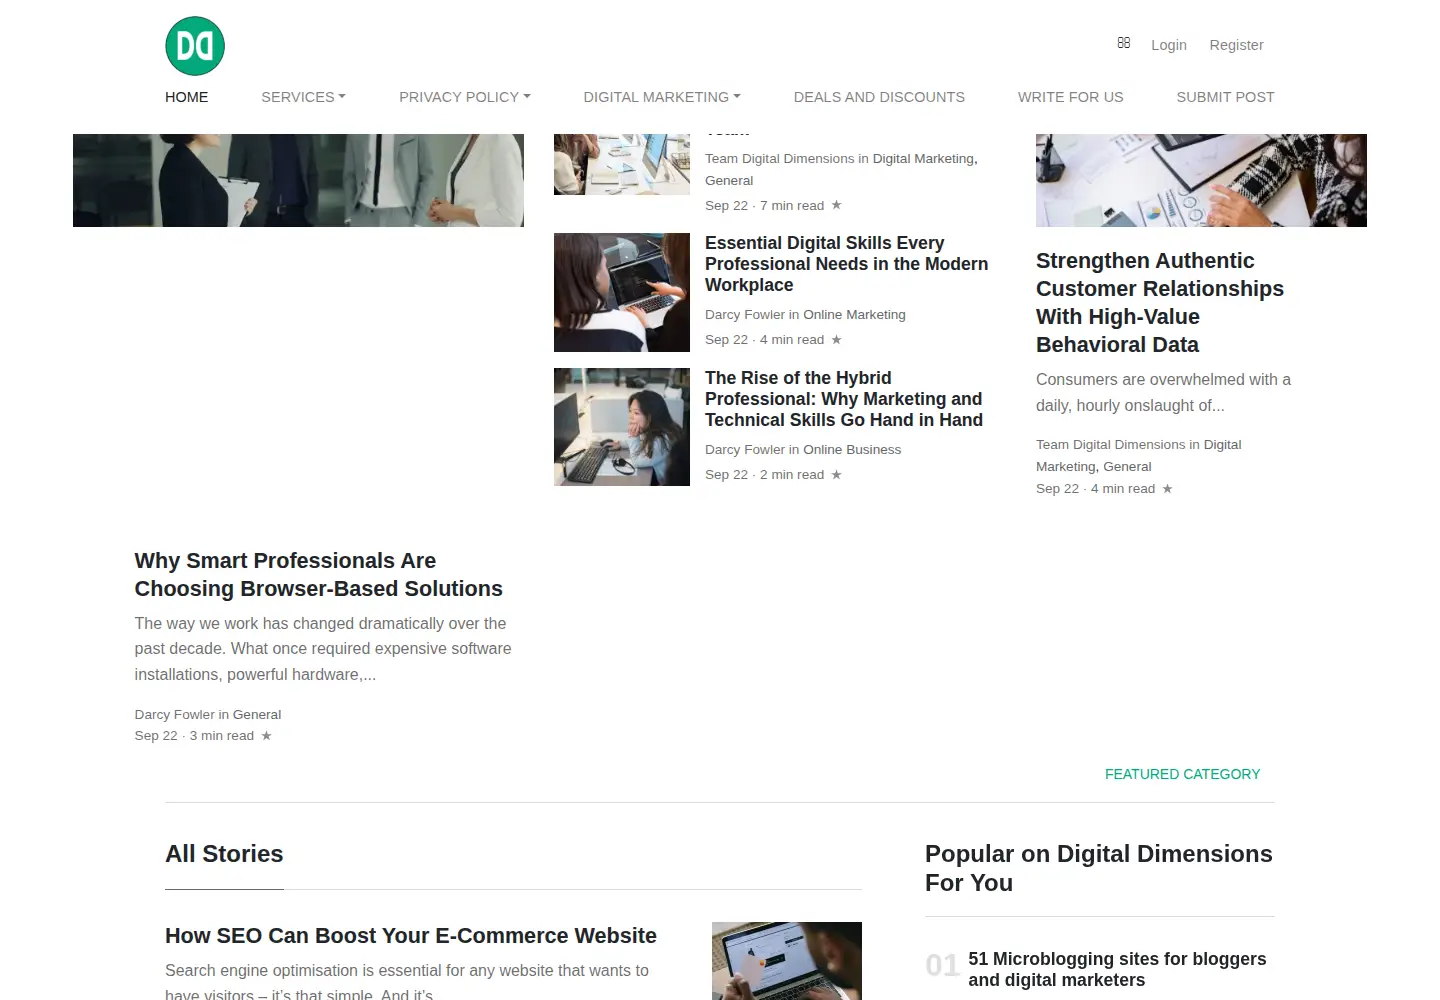Open the Login link

[x=1169, y=45]
